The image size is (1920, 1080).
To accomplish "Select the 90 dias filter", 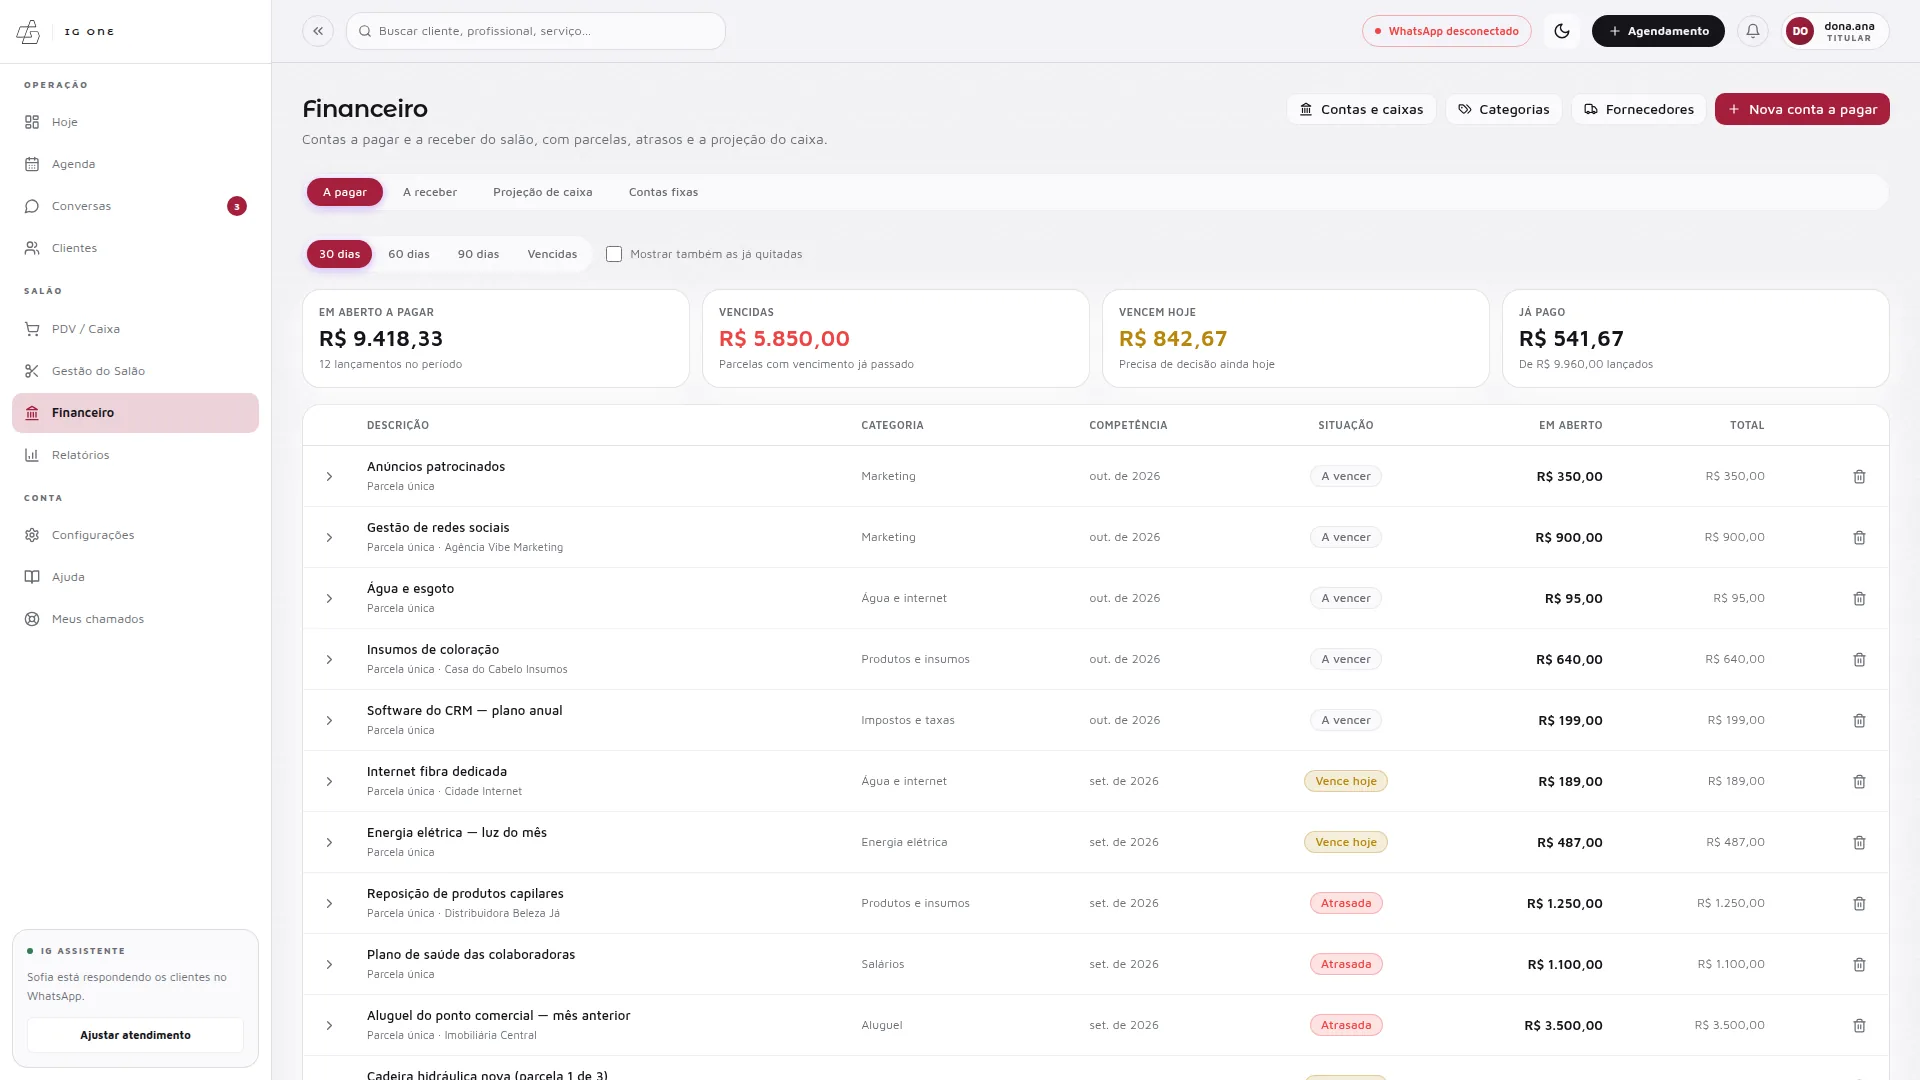I will point(478,254).
